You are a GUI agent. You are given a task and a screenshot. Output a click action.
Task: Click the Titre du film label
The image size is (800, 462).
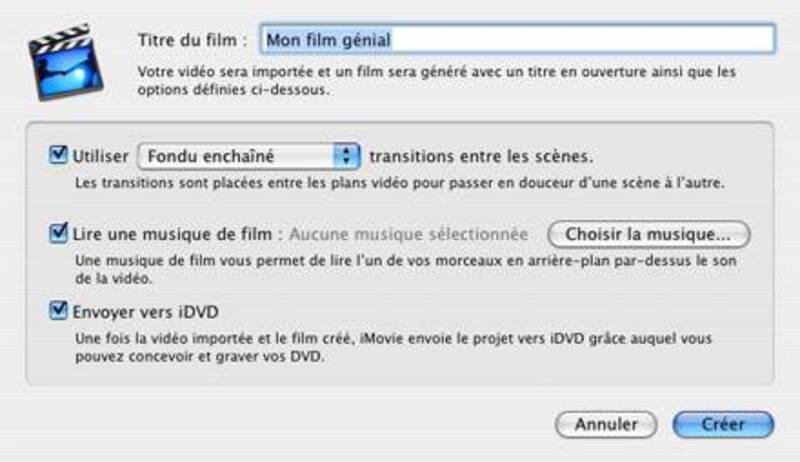(192, 40)
